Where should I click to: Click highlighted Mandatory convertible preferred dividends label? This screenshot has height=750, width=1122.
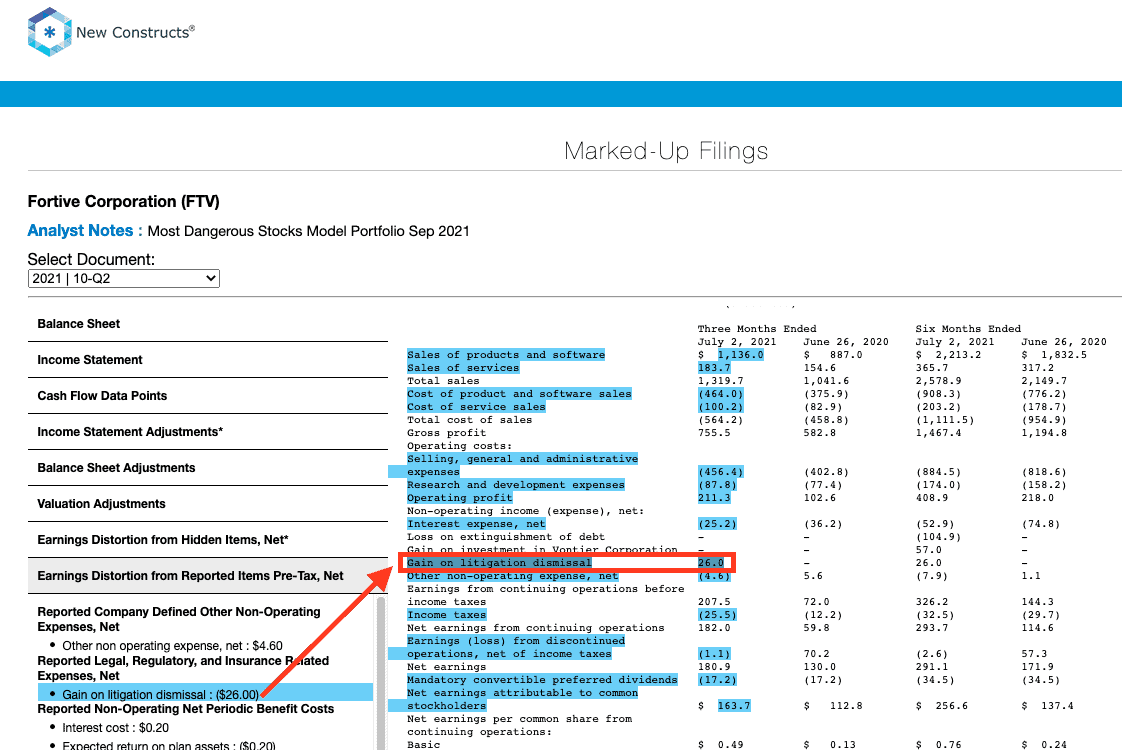pos(542,680)
